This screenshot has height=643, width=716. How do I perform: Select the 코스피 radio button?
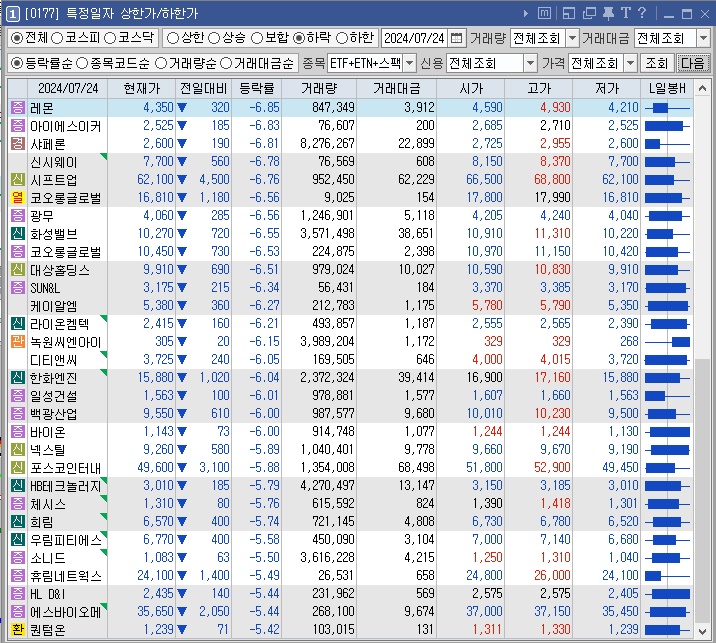[x=57, y=38]
